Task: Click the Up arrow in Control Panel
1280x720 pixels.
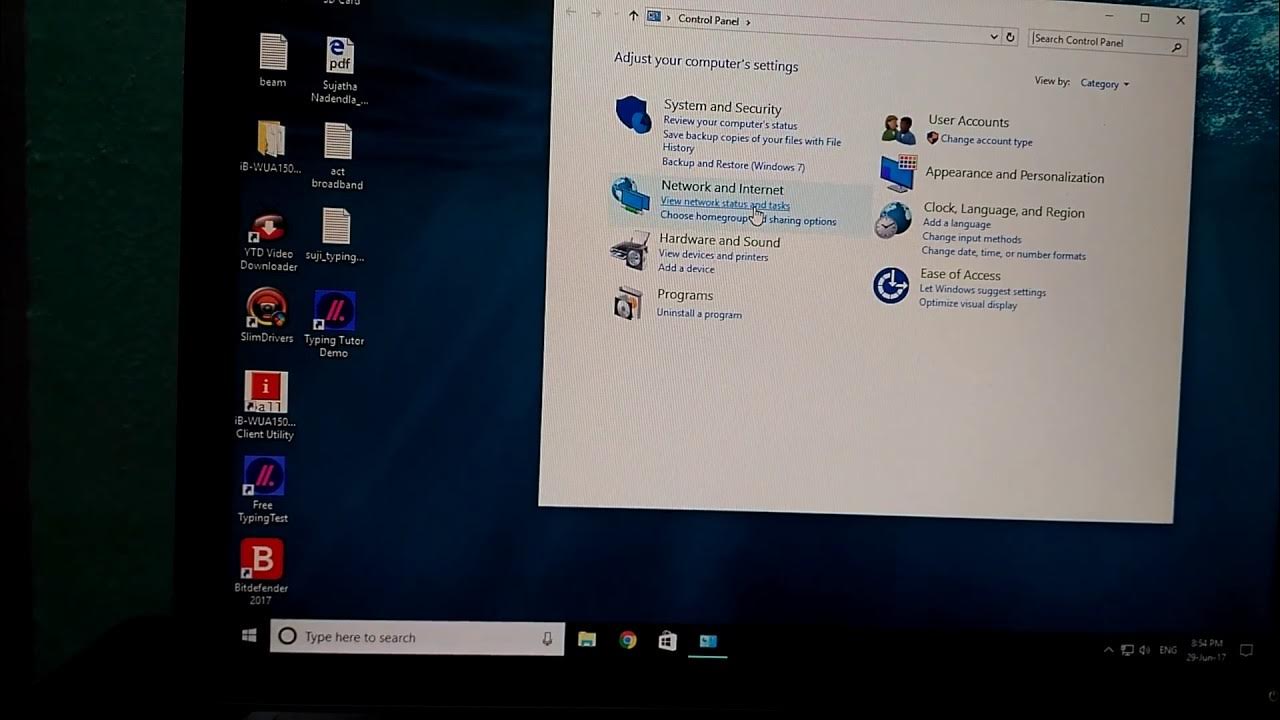Action: 633,15
